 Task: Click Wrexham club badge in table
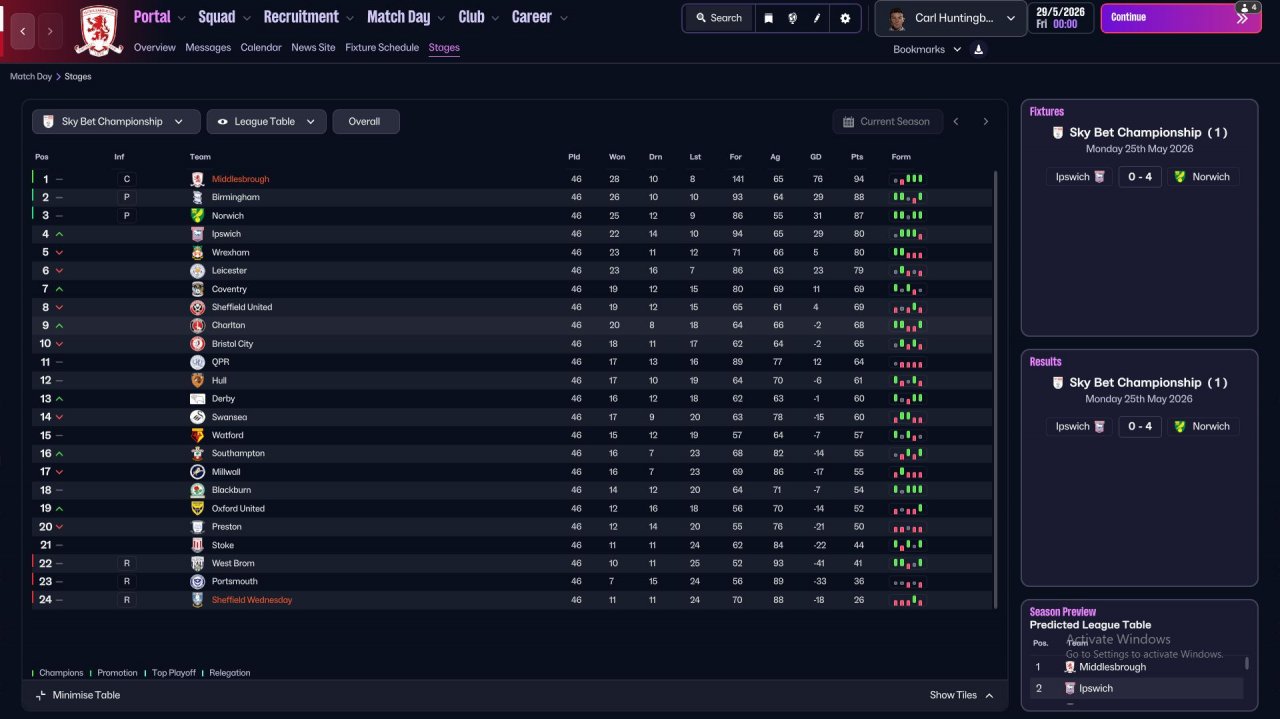[198, 252]
